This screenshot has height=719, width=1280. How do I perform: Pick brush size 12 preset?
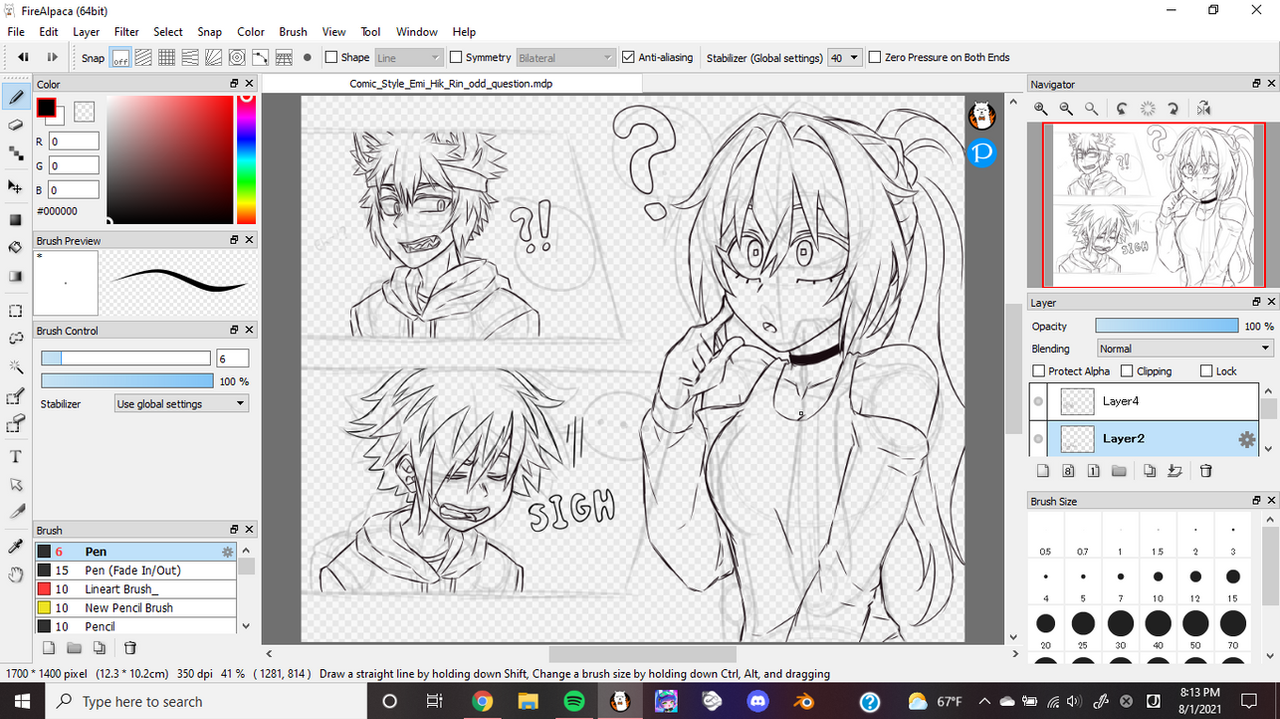[x=1195, y=577]
